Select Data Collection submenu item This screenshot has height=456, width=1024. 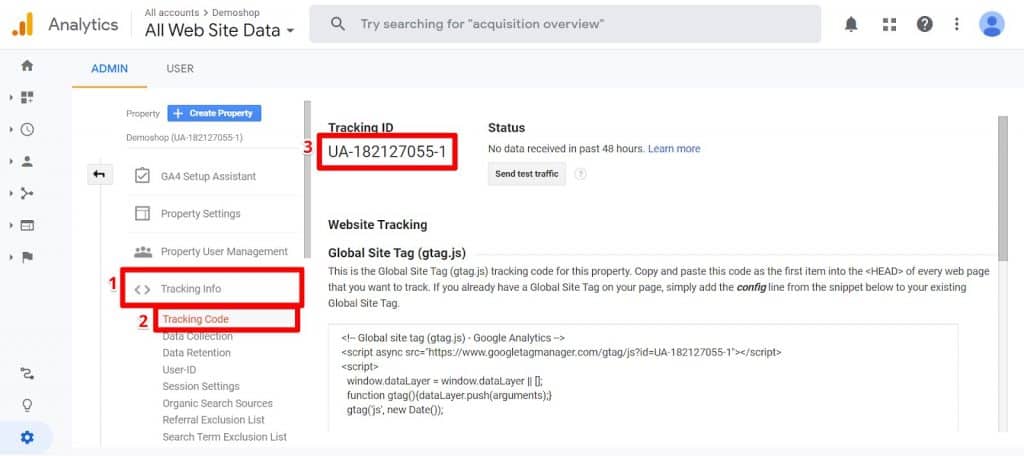pyautogui.click(x=197, y=336)
